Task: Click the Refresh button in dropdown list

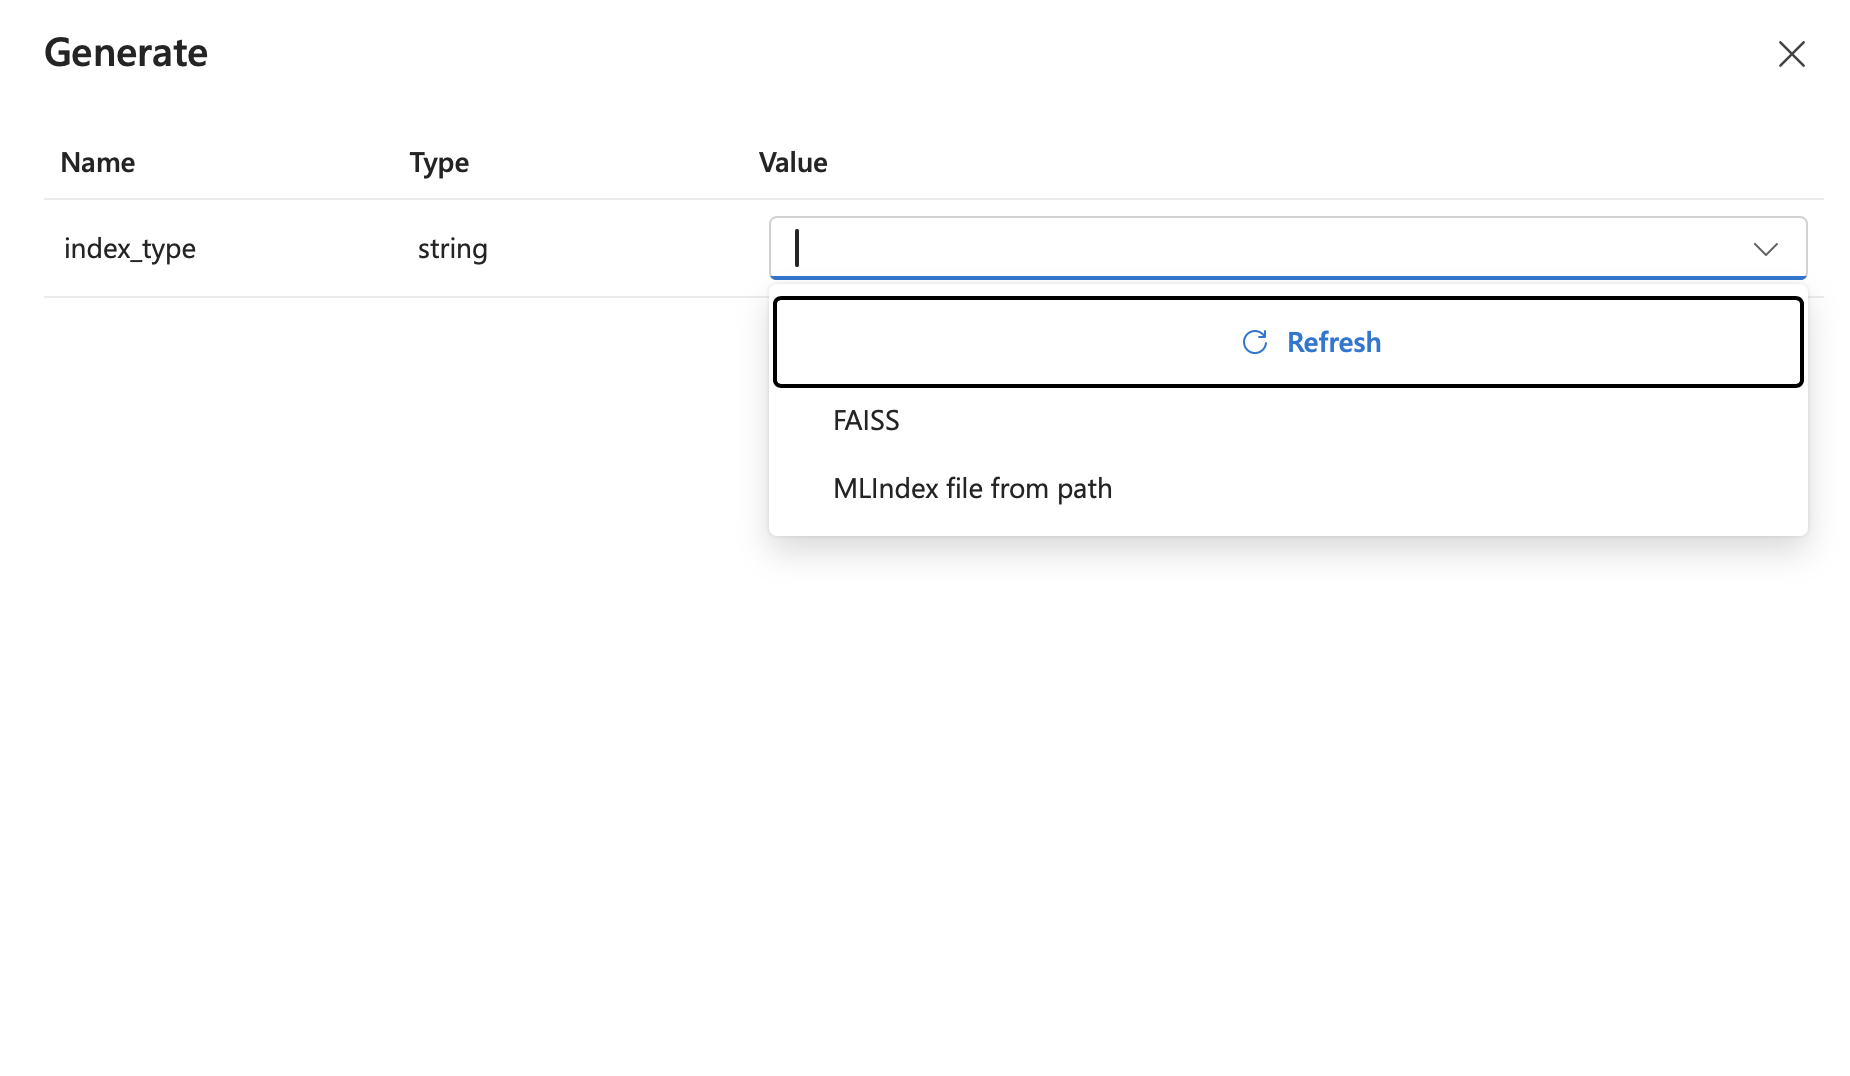Action: coord(1288,342)
